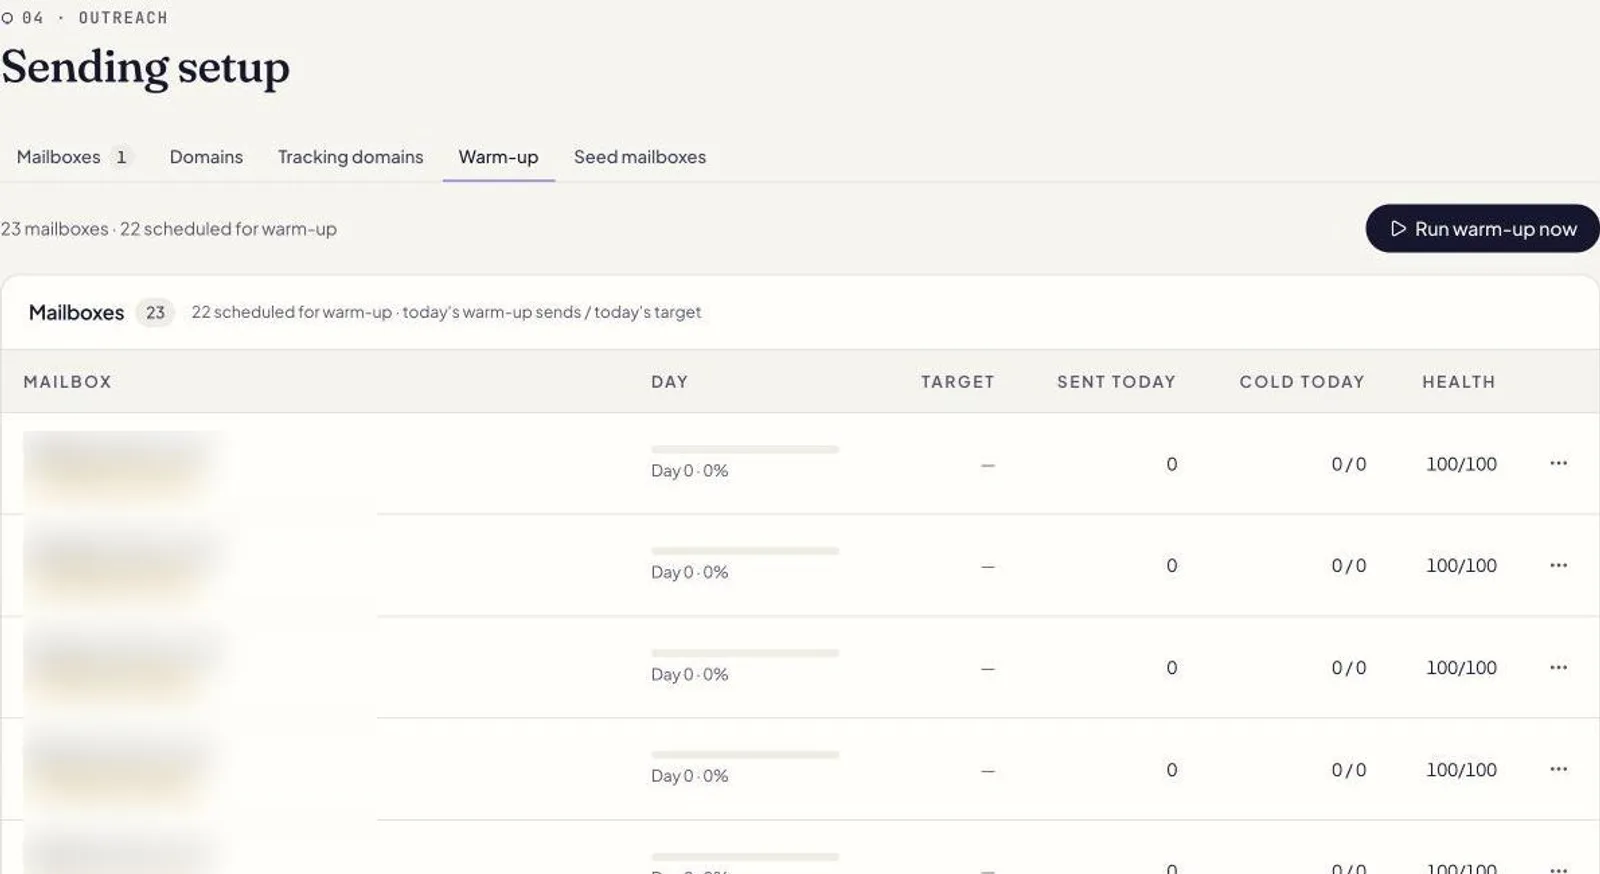This screenshot has width=1600, height=874.
Task: Select the Warm-up tab
Action: pyautogui.click(x=498, y=157)
